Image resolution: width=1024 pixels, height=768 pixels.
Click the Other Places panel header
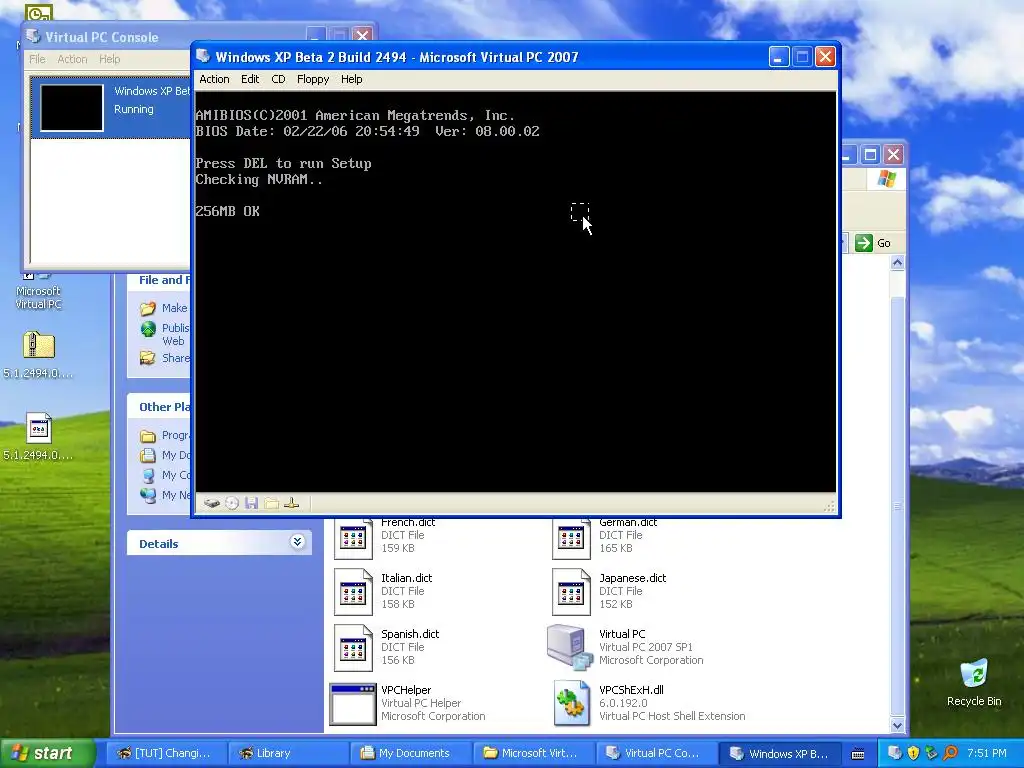159,406
